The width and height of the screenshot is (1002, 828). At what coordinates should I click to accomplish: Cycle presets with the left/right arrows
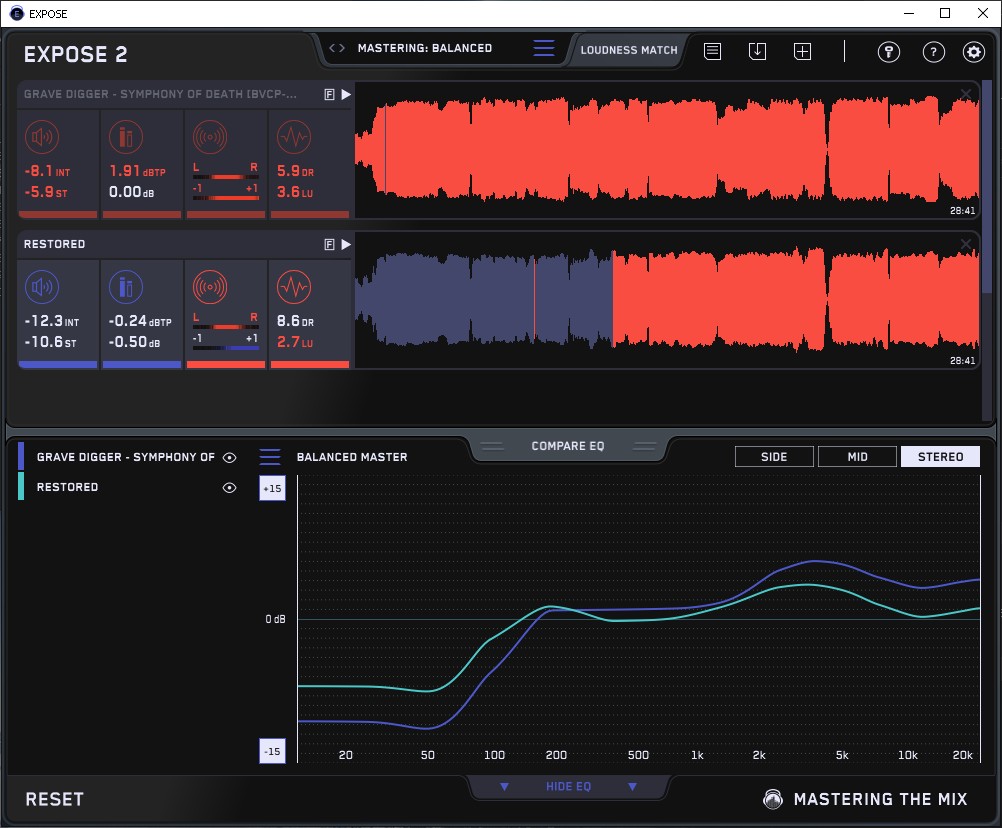[337, 48]
